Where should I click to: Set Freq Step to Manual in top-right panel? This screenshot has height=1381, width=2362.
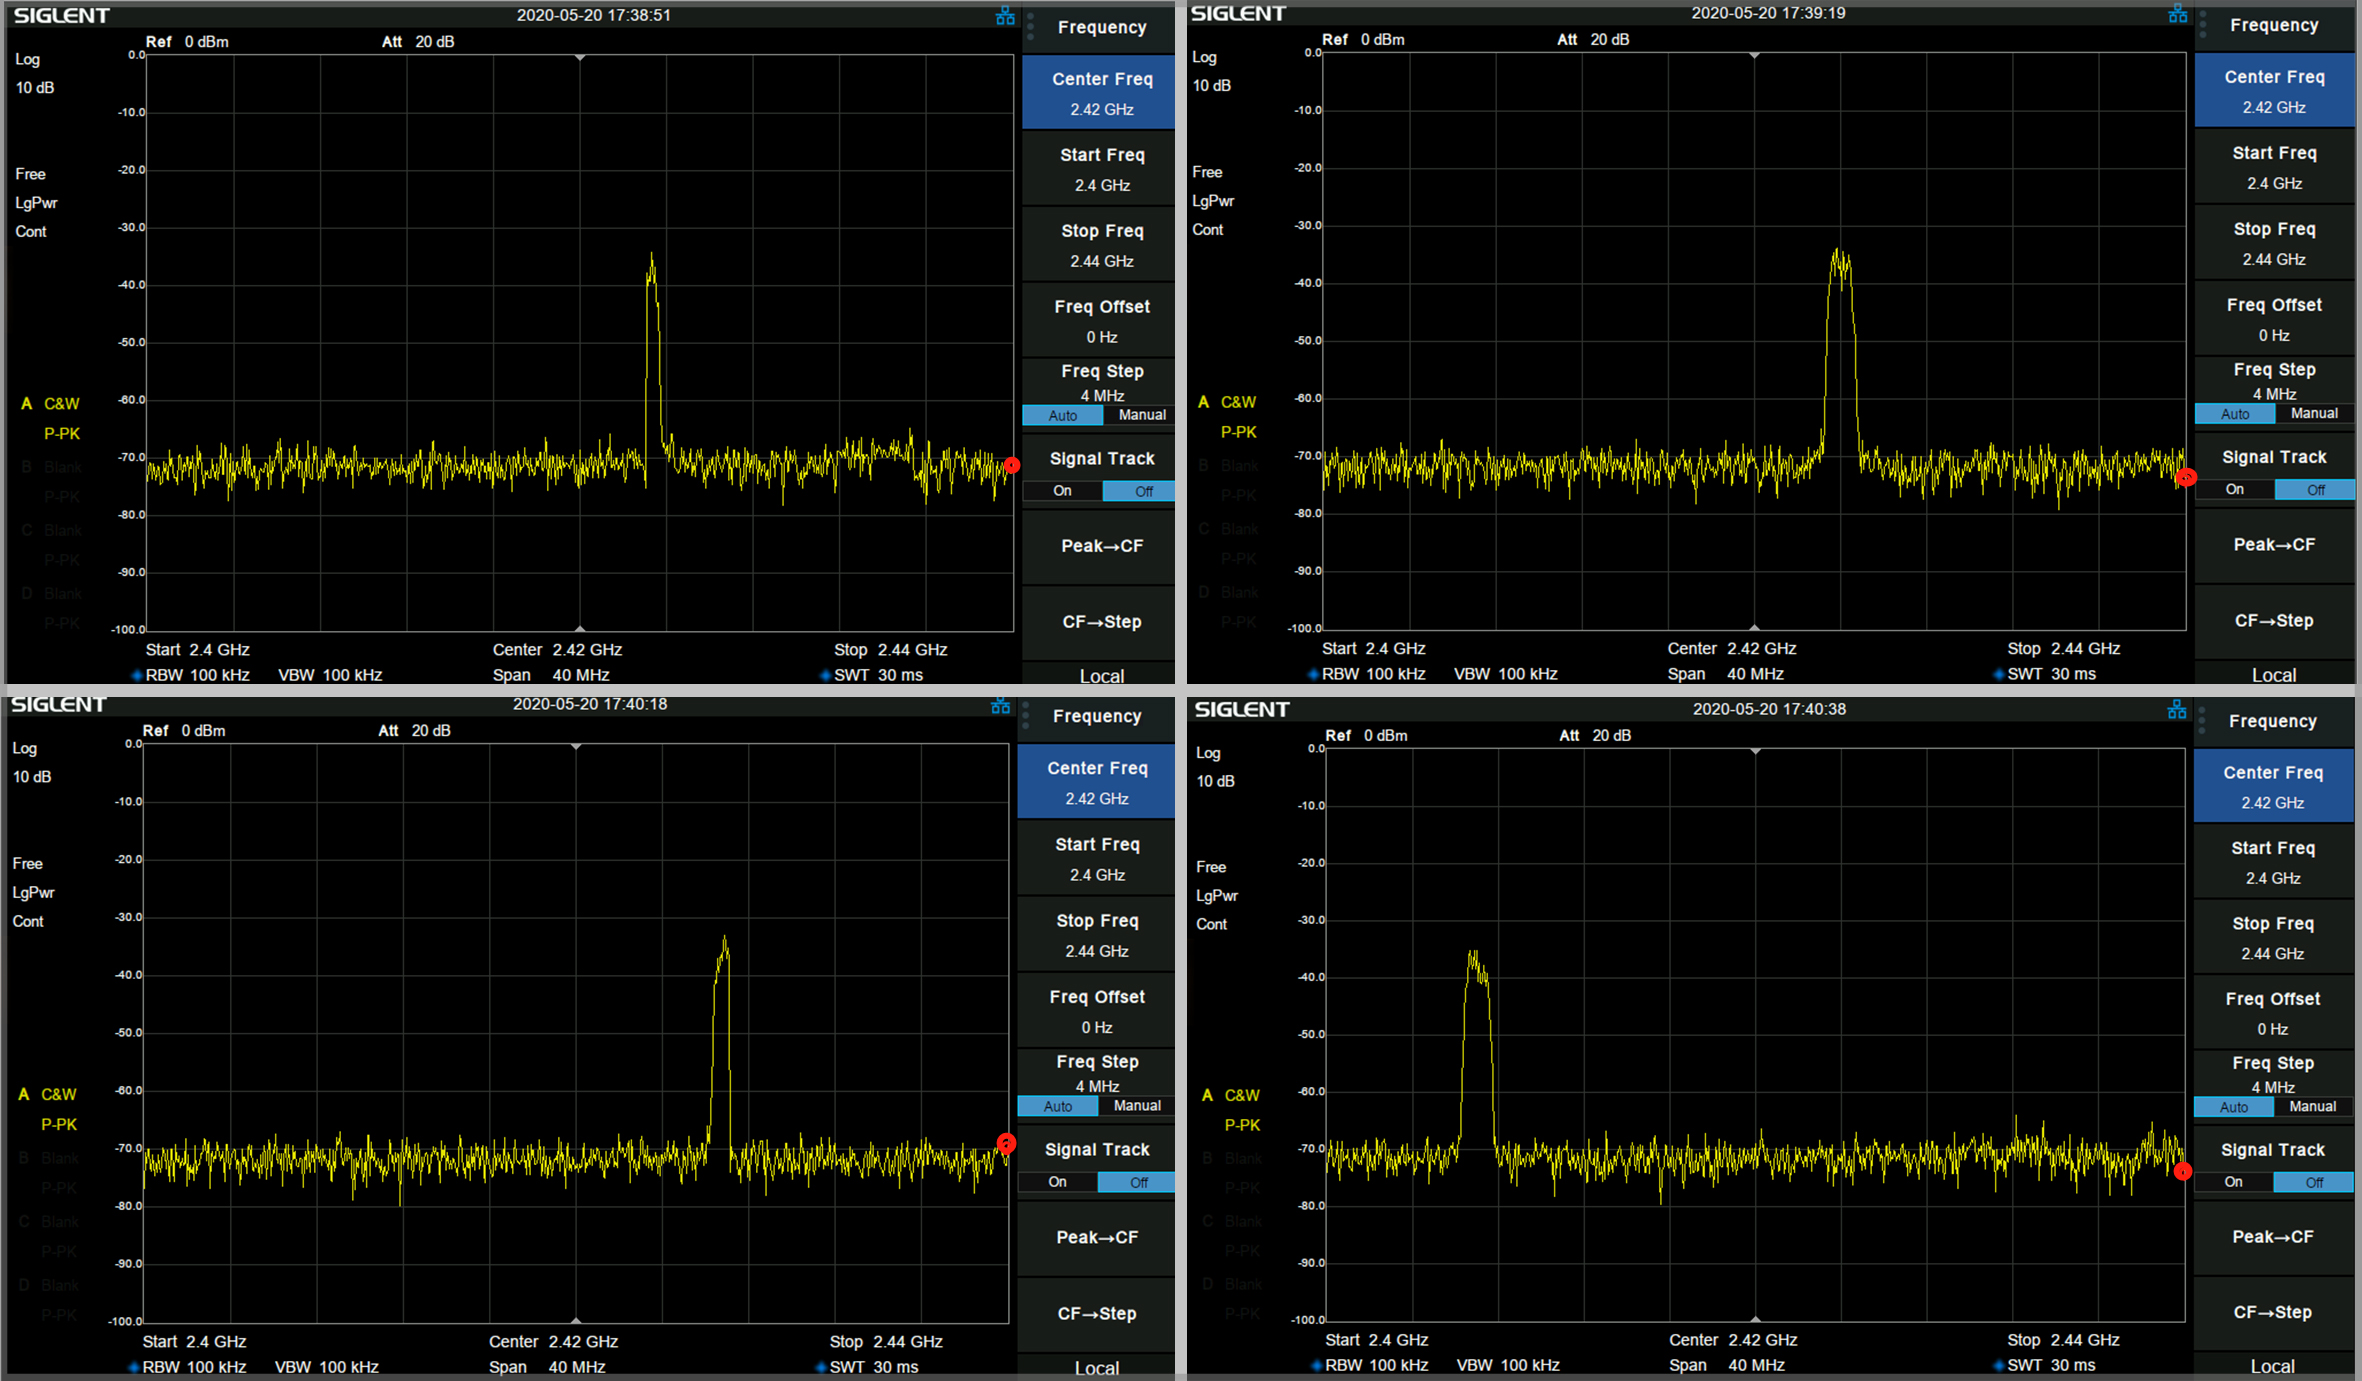tap(2314, 413)
